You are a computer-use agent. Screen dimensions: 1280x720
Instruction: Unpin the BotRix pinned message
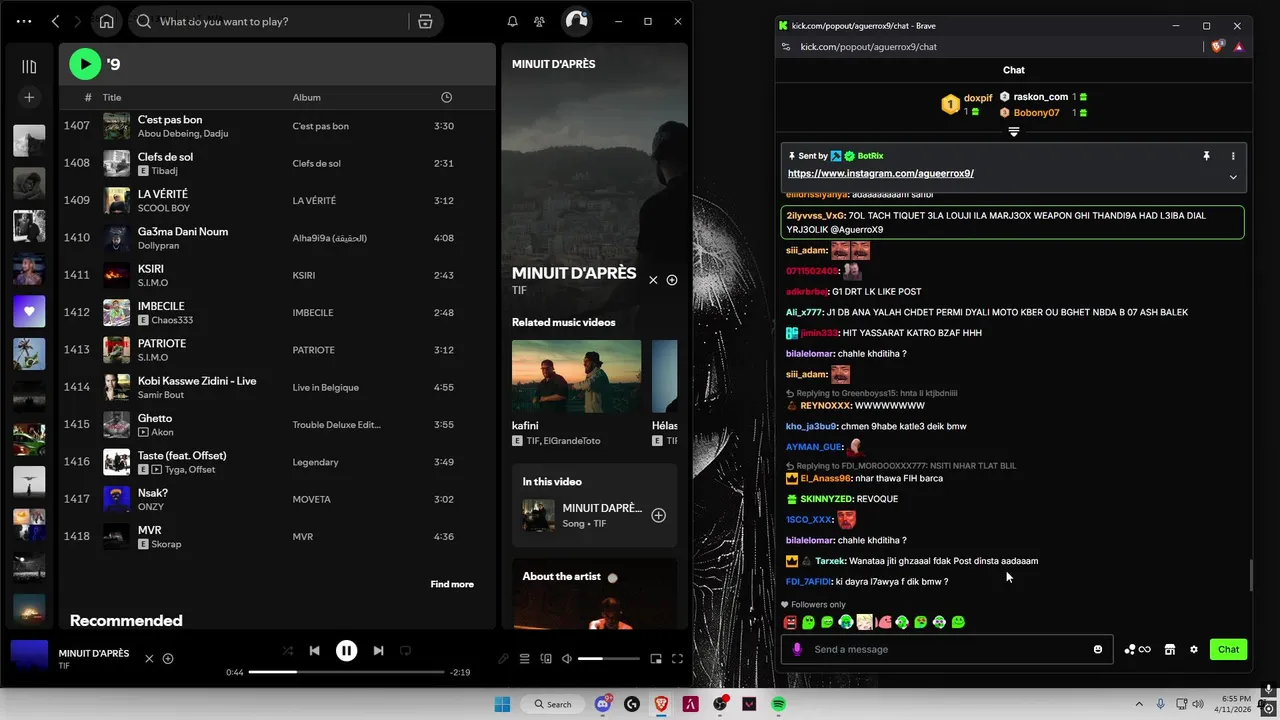point(1206,156)
